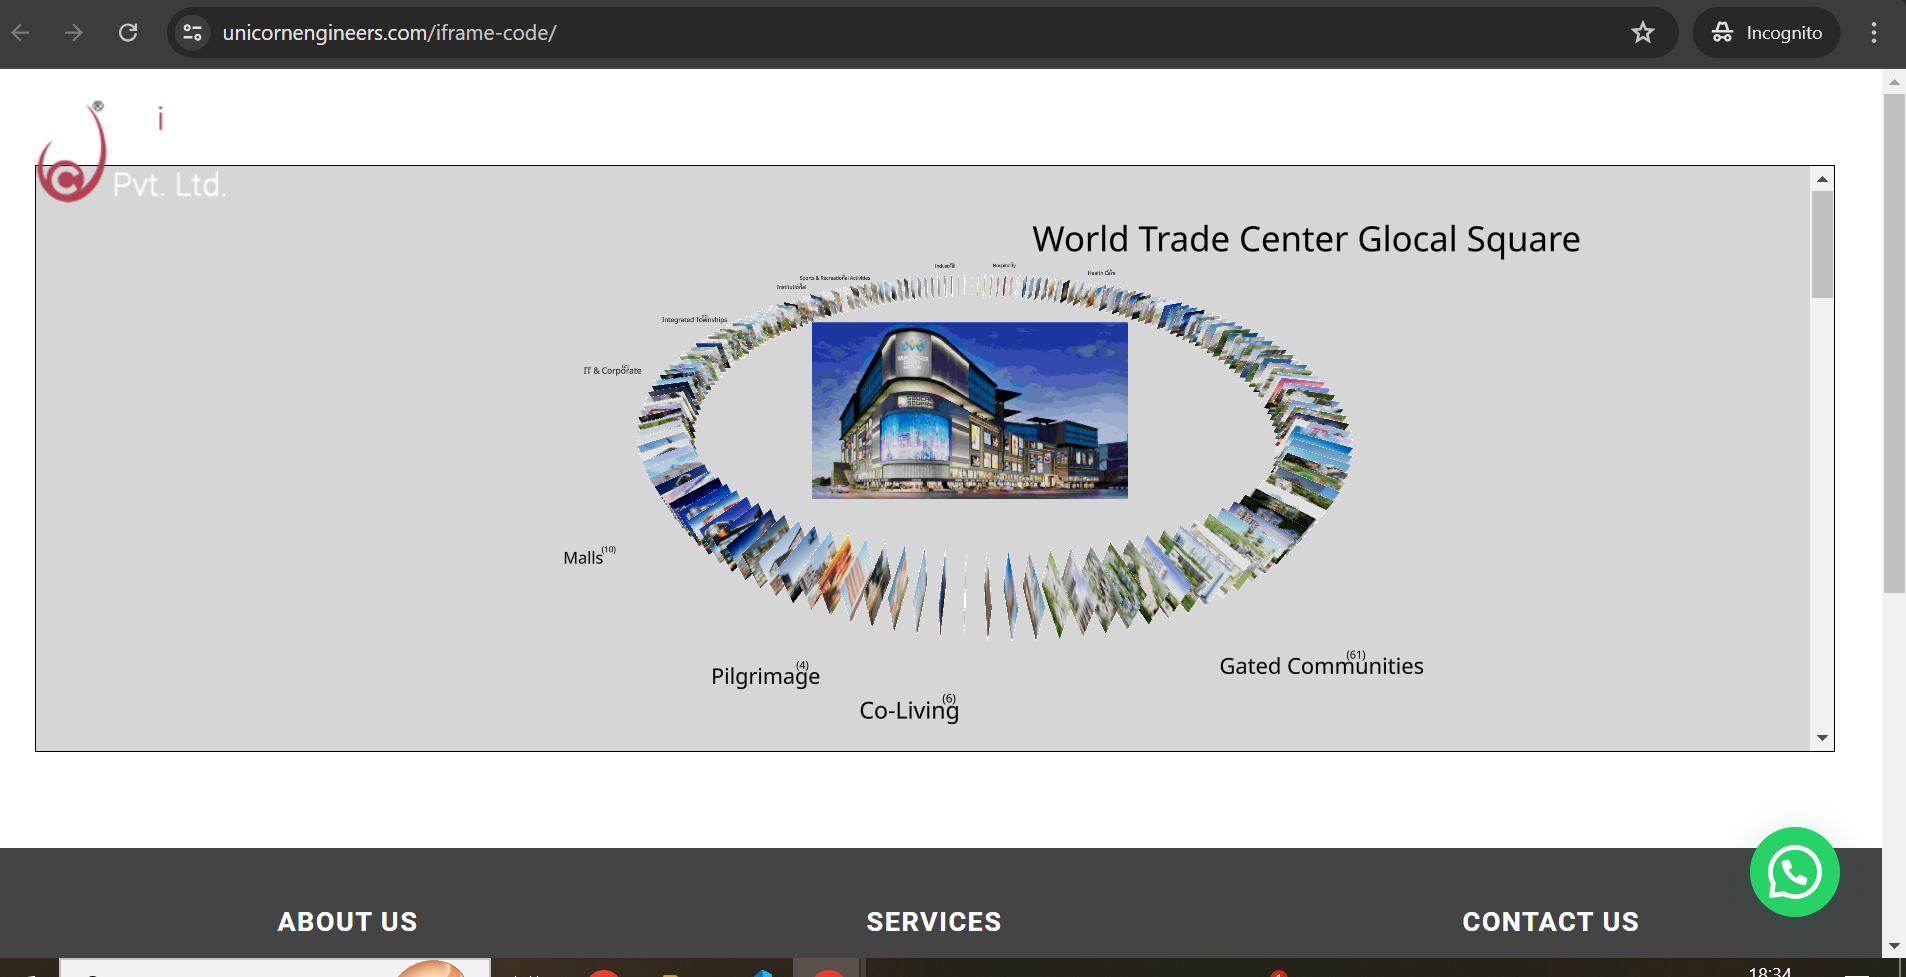Click the page scrollbar down arrow

[x=1893, y=946]
